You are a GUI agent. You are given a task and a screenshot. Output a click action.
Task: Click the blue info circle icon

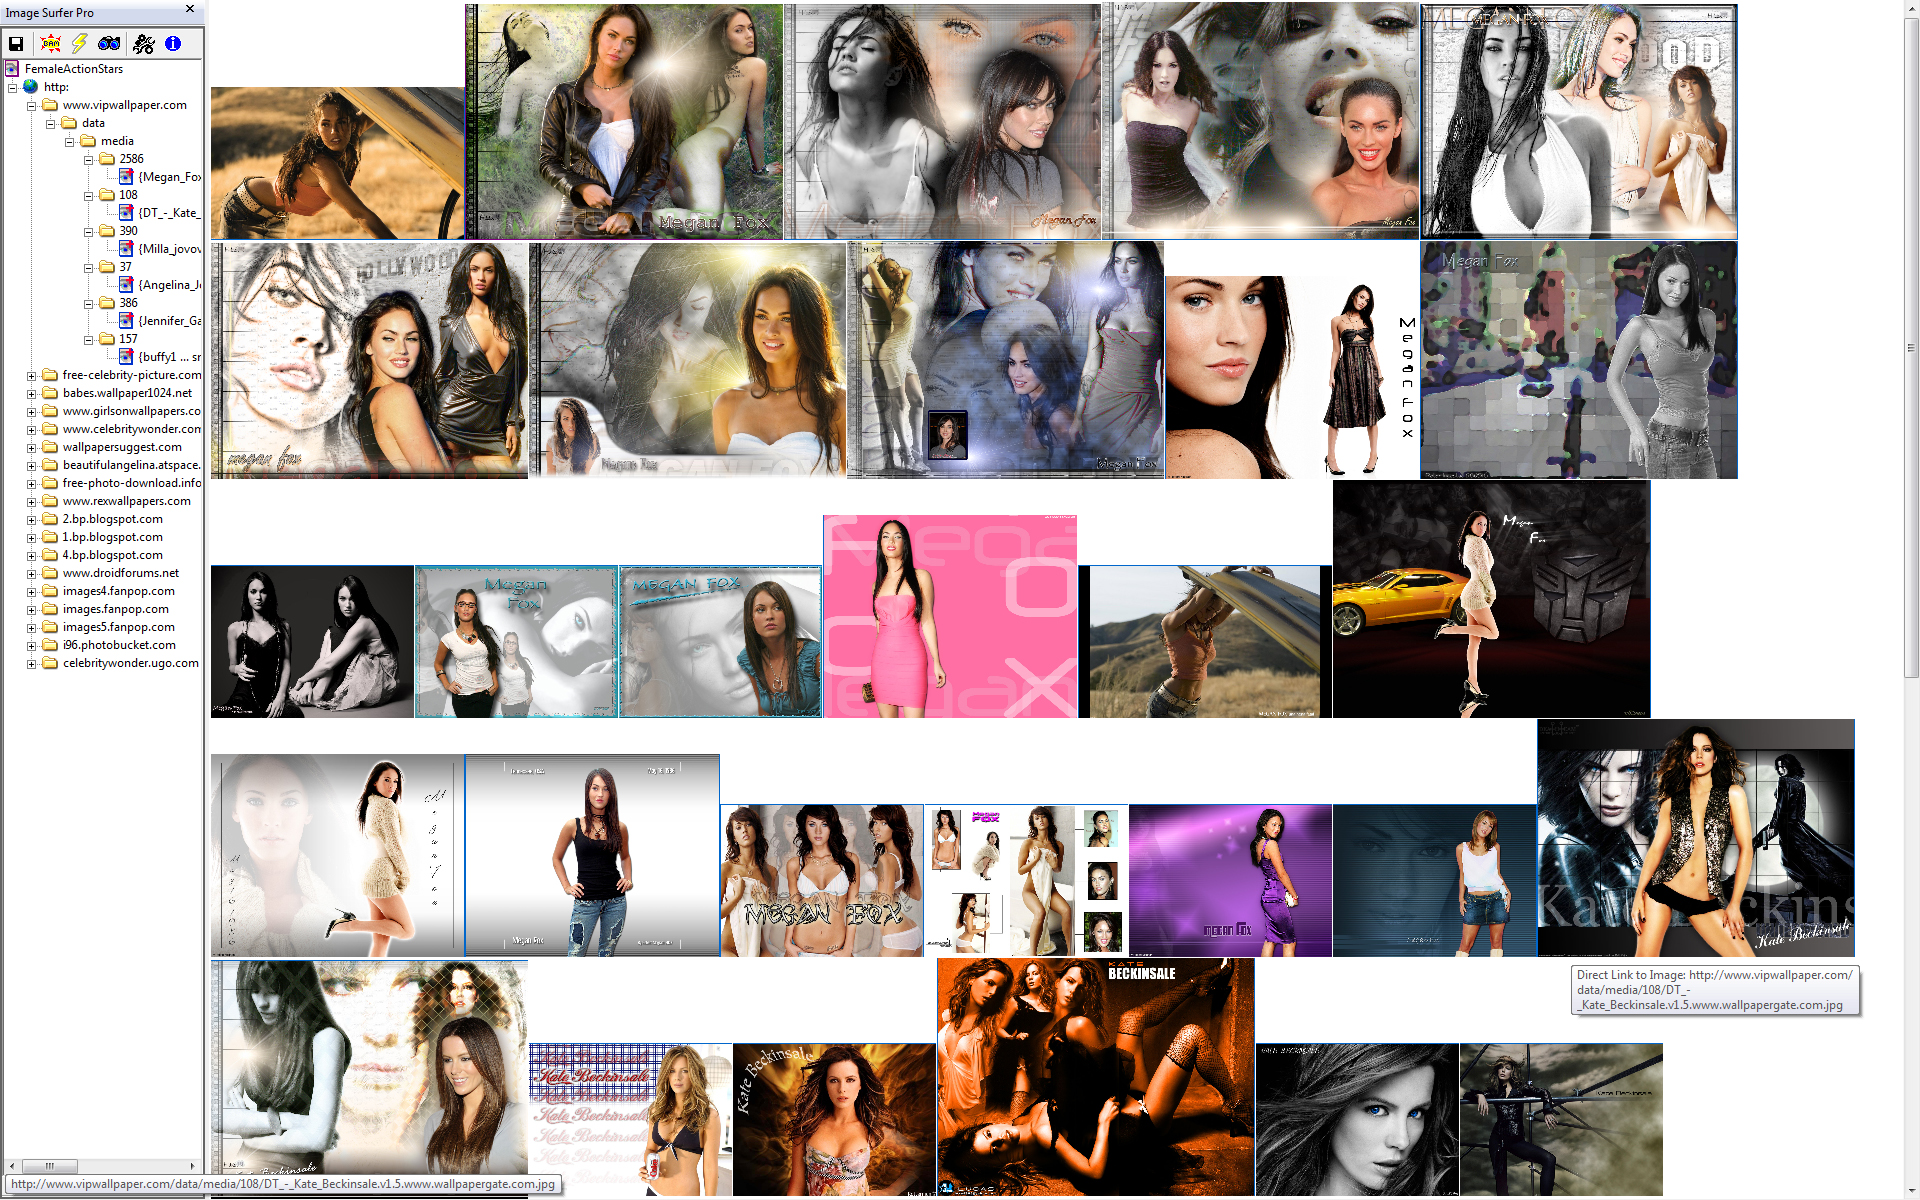click(x=173, y=43)
